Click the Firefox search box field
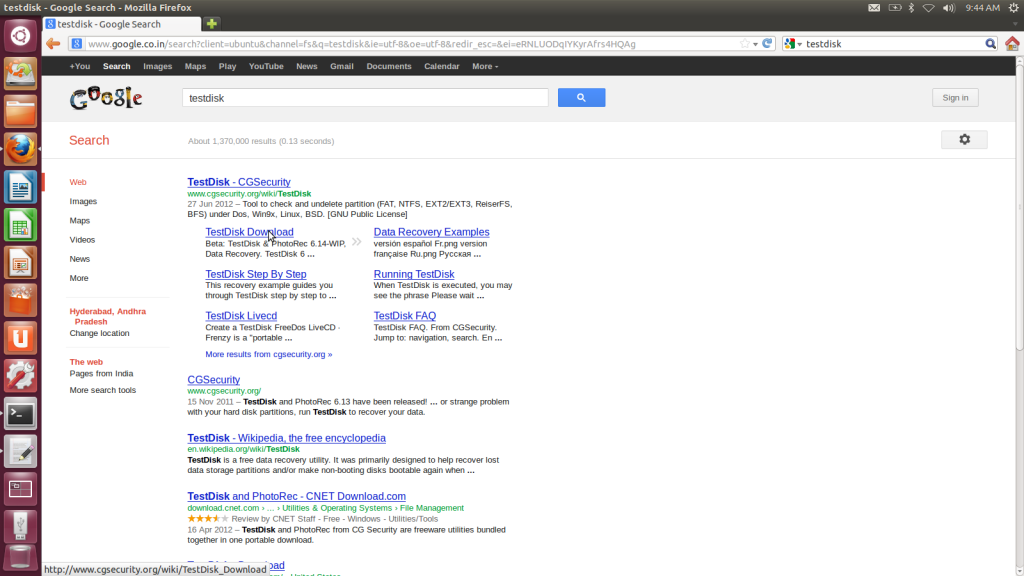 (x=893, y=44)
